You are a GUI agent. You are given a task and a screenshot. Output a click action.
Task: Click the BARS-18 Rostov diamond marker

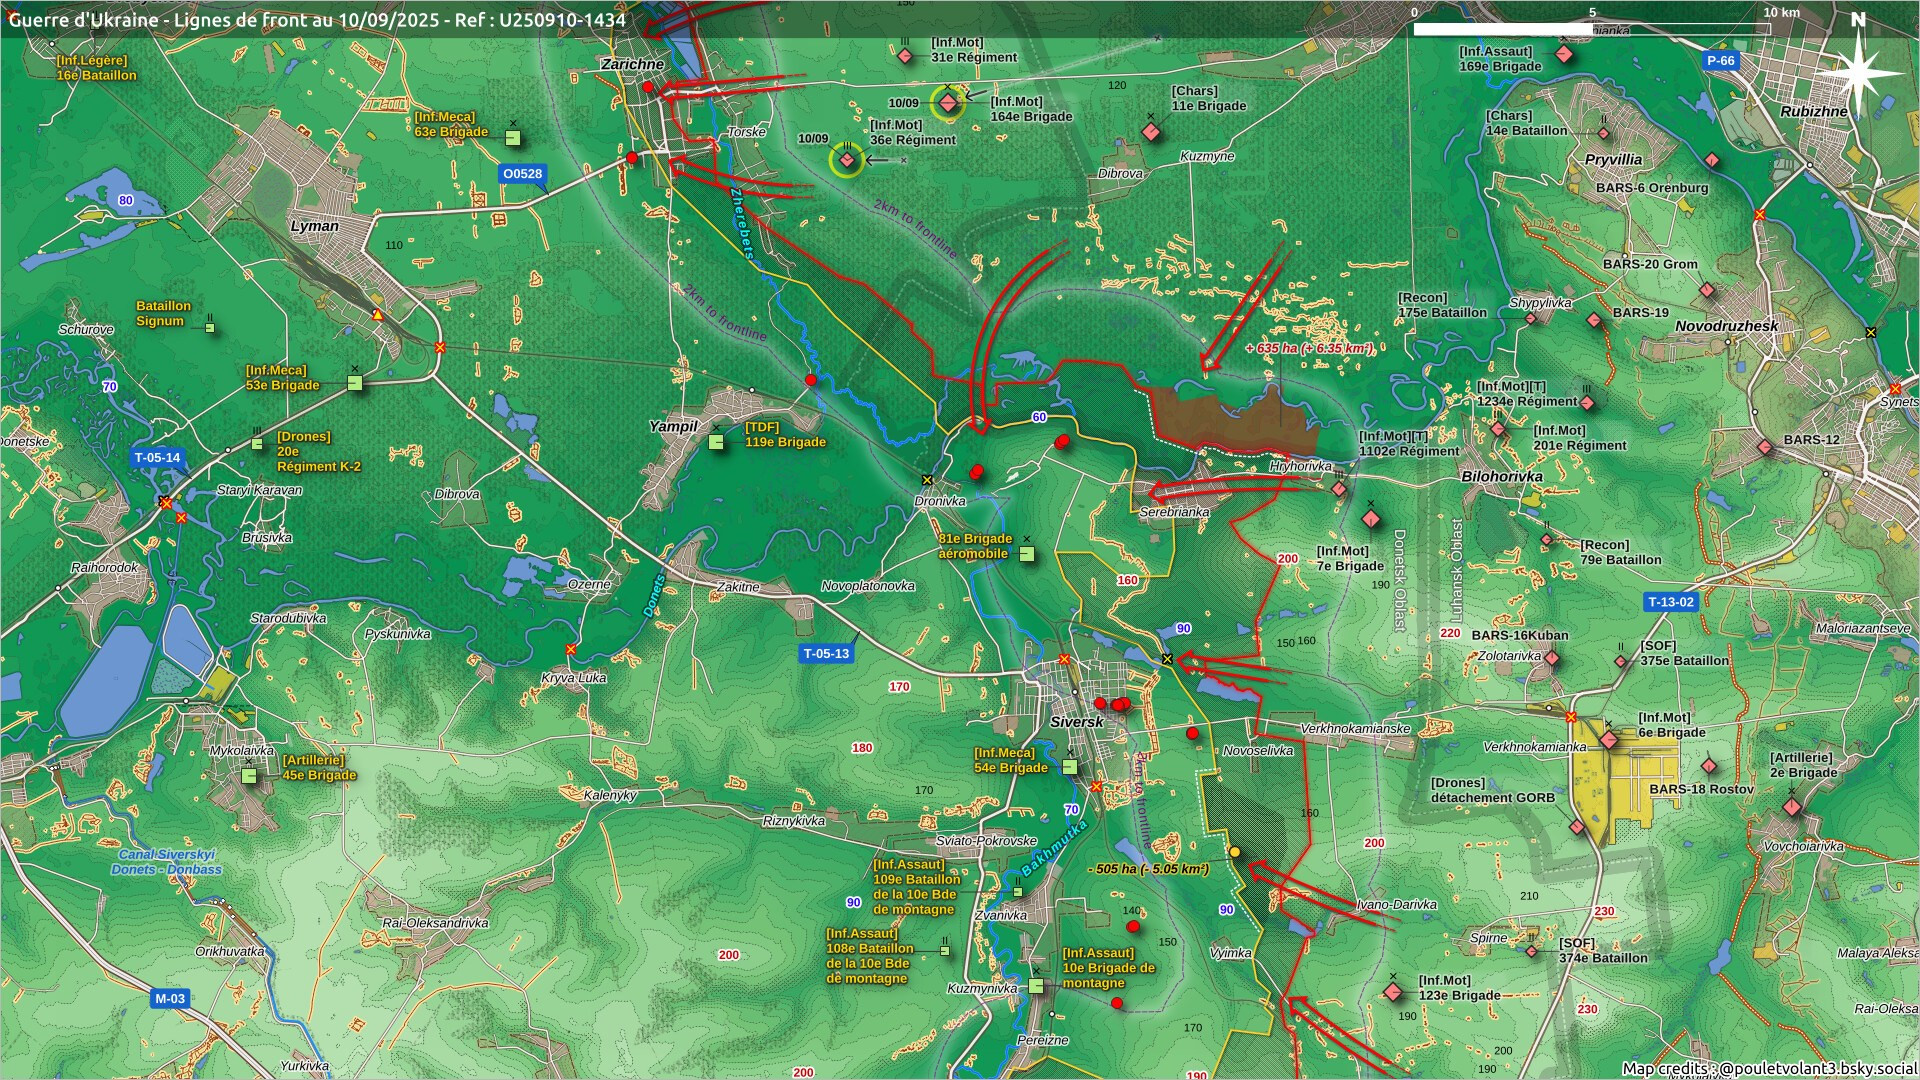point(1709,766)
